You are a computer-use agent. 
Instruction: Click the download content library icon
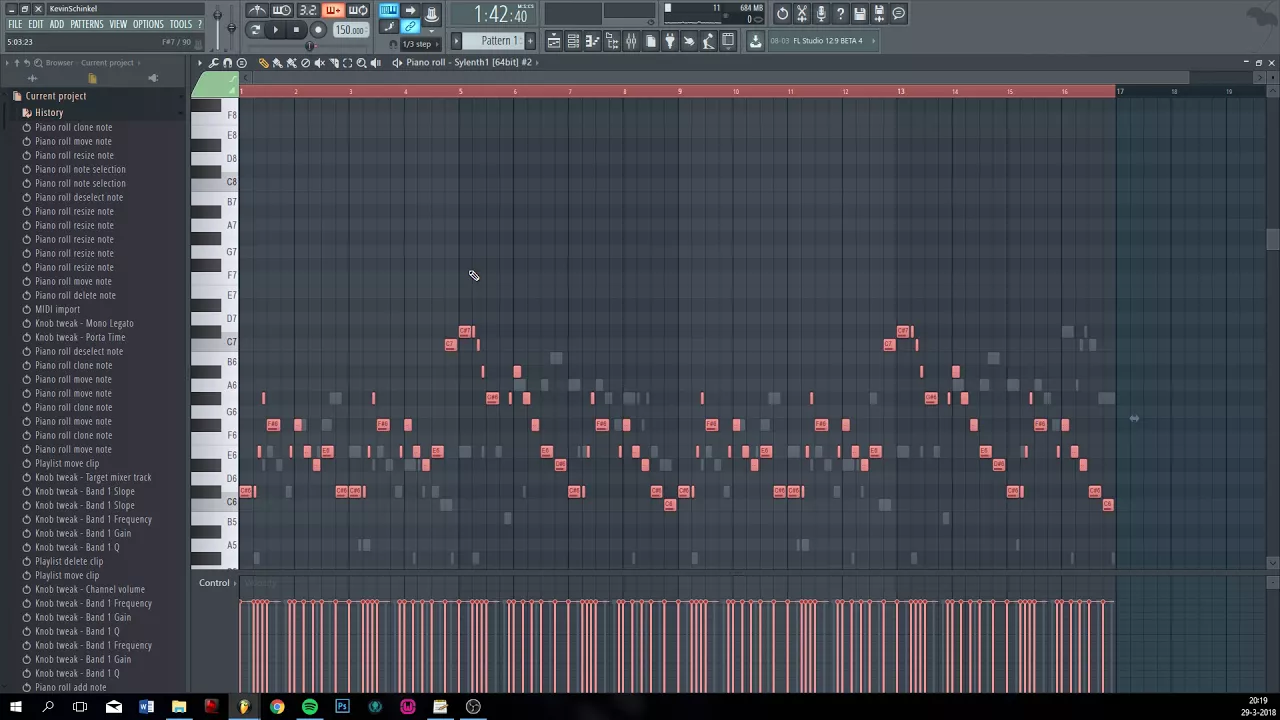pos(756,41)
